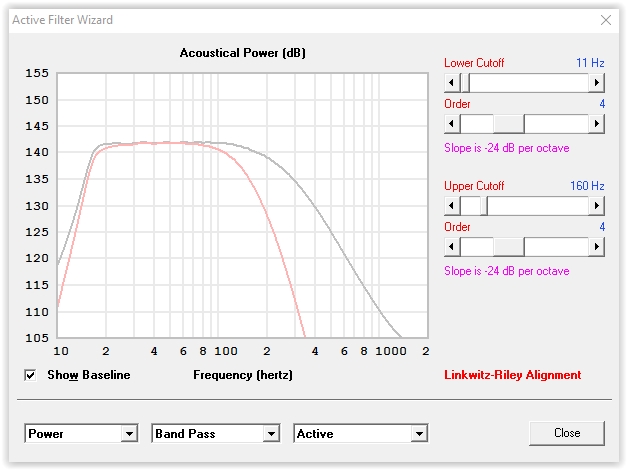Click left arrow of upper cutoff Order scrollbar
The width and height of the screenshot is (627, 470).
click(x=452, y=246)
